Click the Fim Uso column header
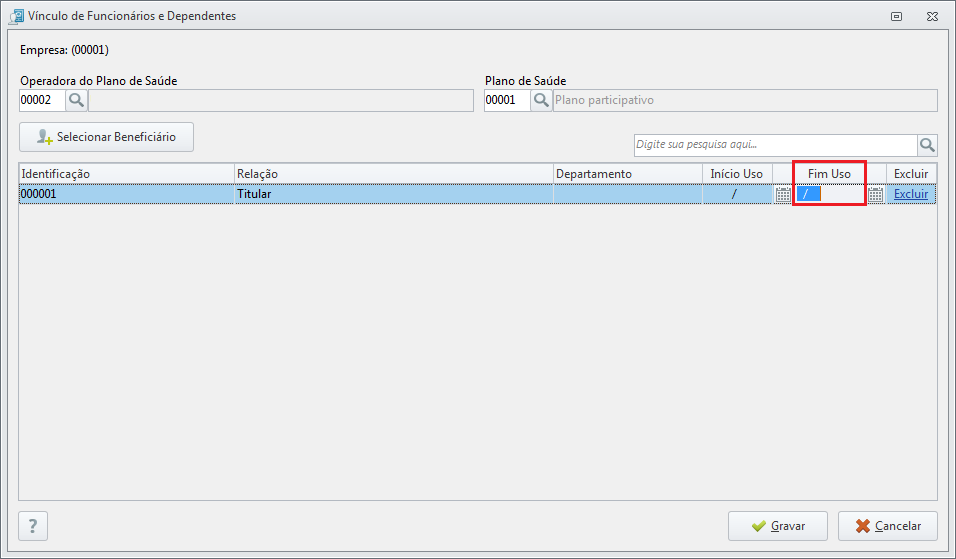Image resolution: width=956 pixels, height=559 pixels. (829, 174)
